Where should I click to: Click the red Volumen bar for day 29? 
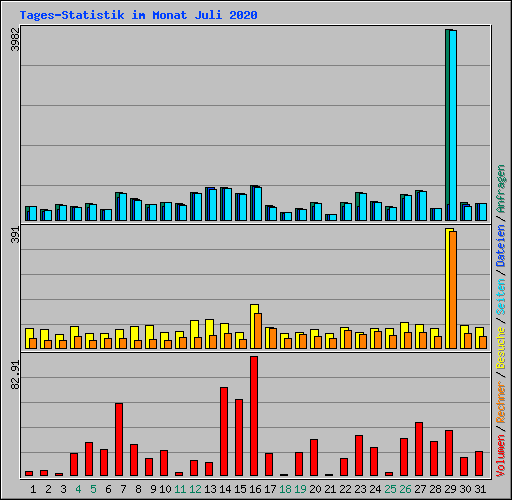tap(449, 453)
